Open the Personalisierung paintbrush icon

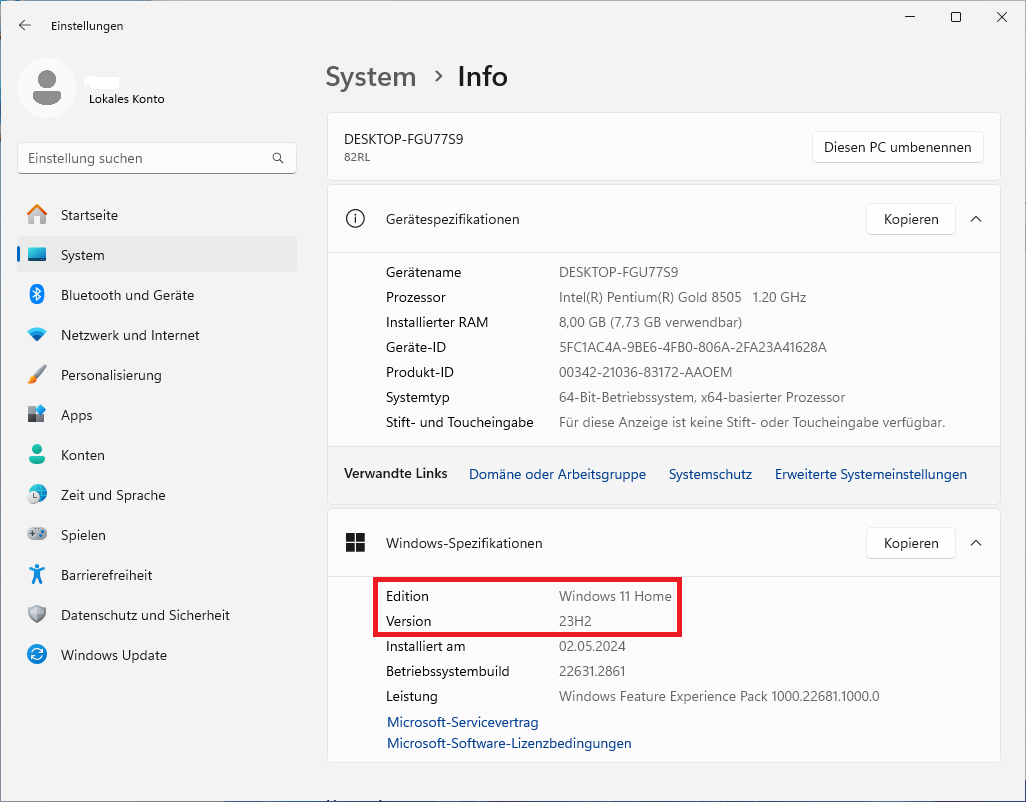tap(37, 375)
